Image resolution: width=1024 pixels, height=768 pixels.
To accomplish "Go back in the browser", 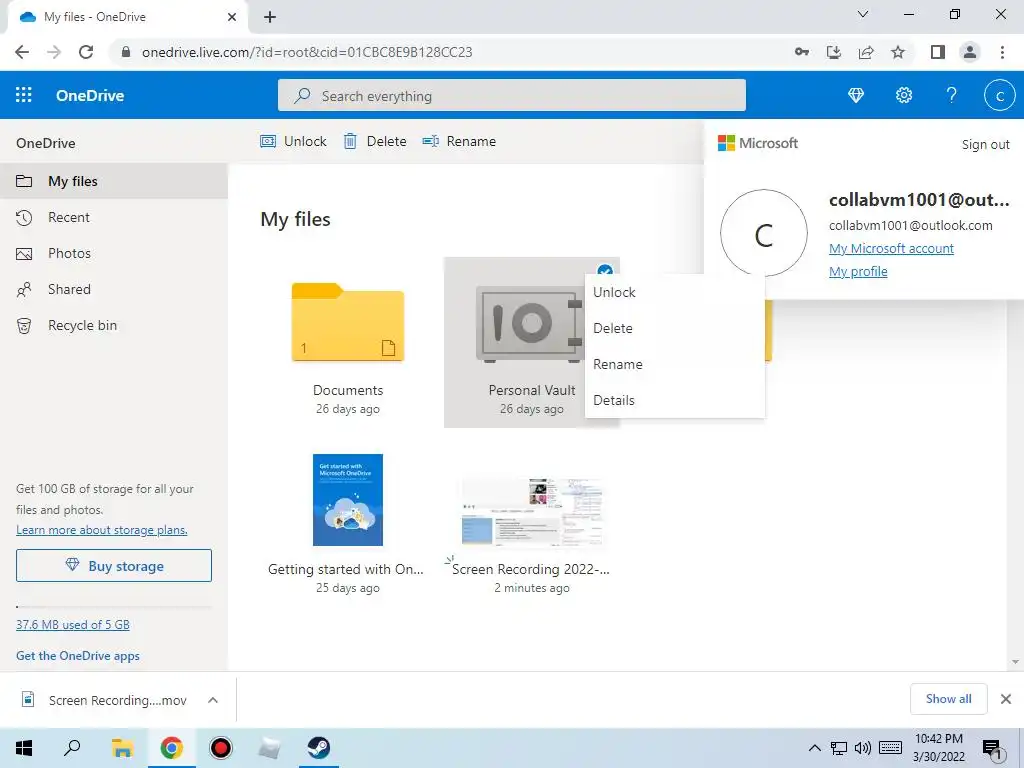I will [x=22, y=52].
